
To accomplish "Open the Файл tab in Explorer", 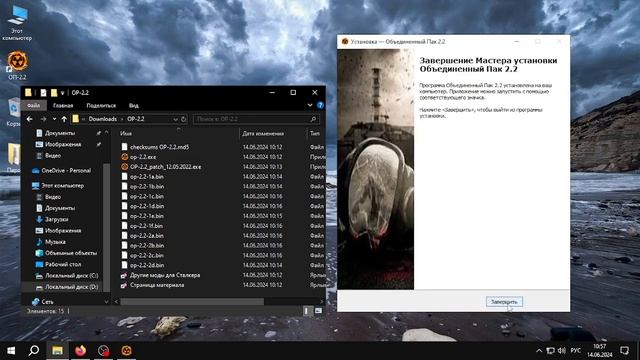I will click(33, 105).
